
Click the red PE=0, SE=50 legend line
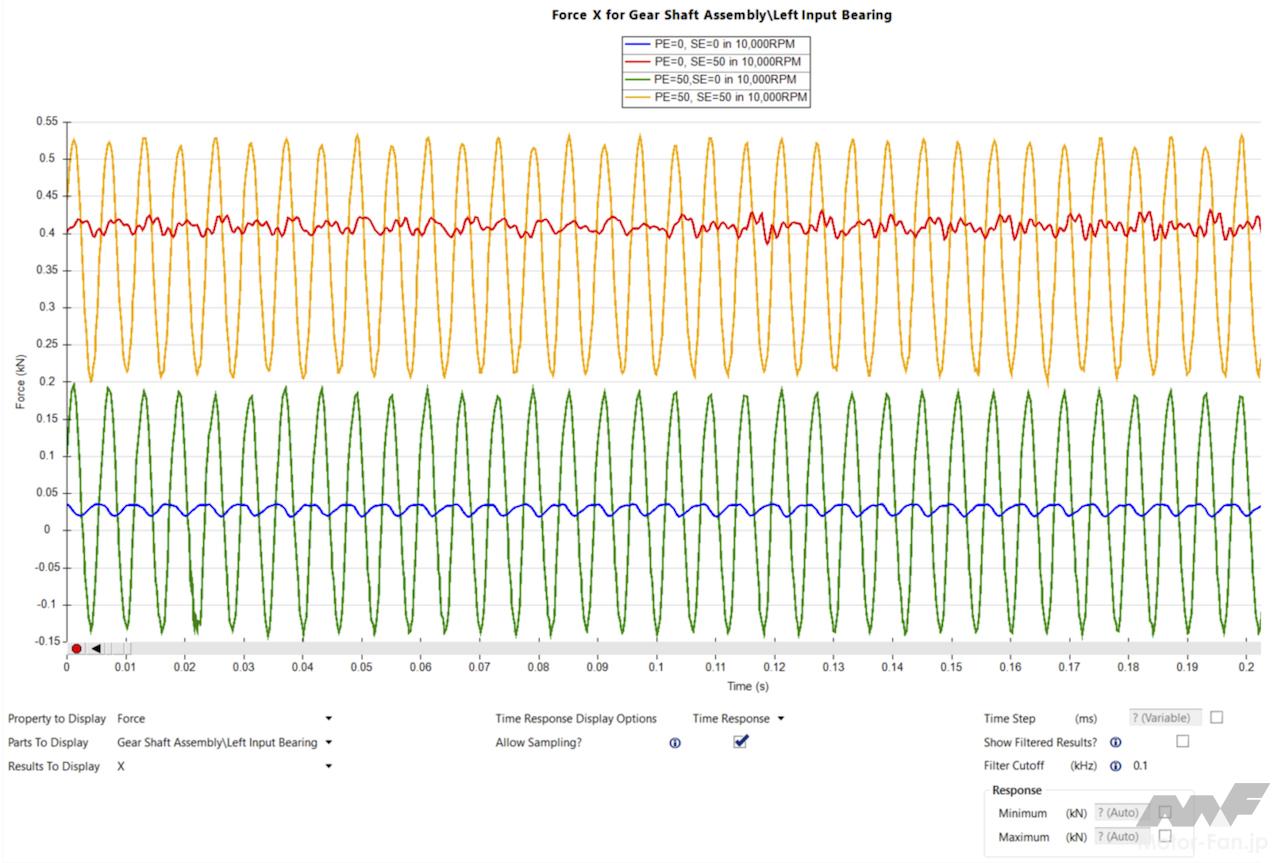tap(637, 62)
